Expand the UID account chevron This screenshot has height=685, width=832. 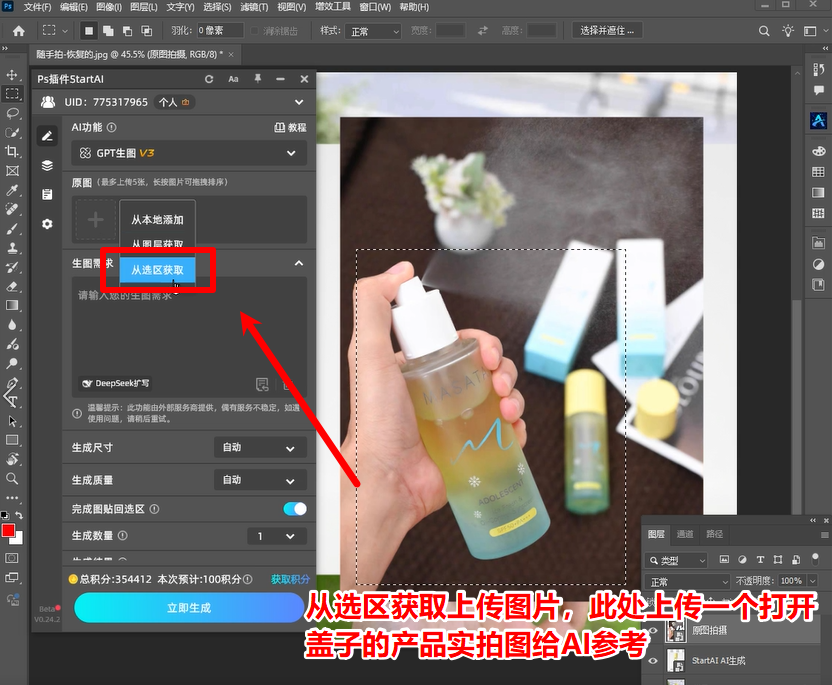(299, 102)
